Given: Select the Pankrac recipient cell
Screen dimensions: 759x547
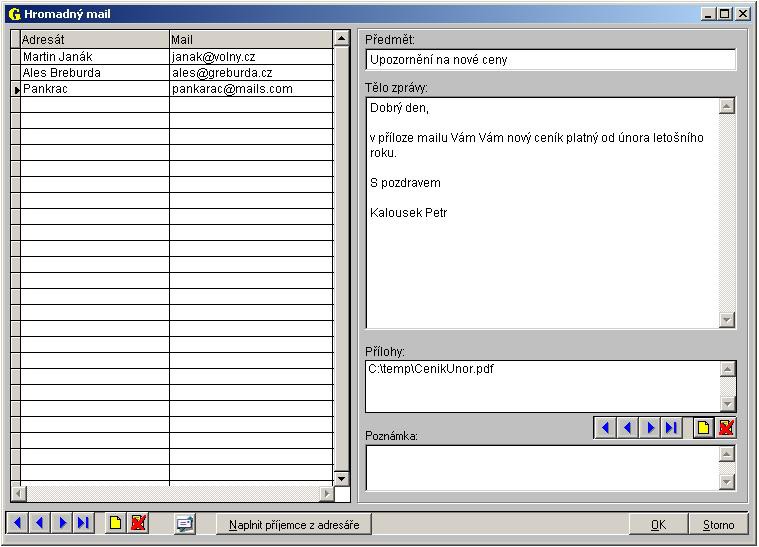Looking at the screenshot, I should [95, 89].
